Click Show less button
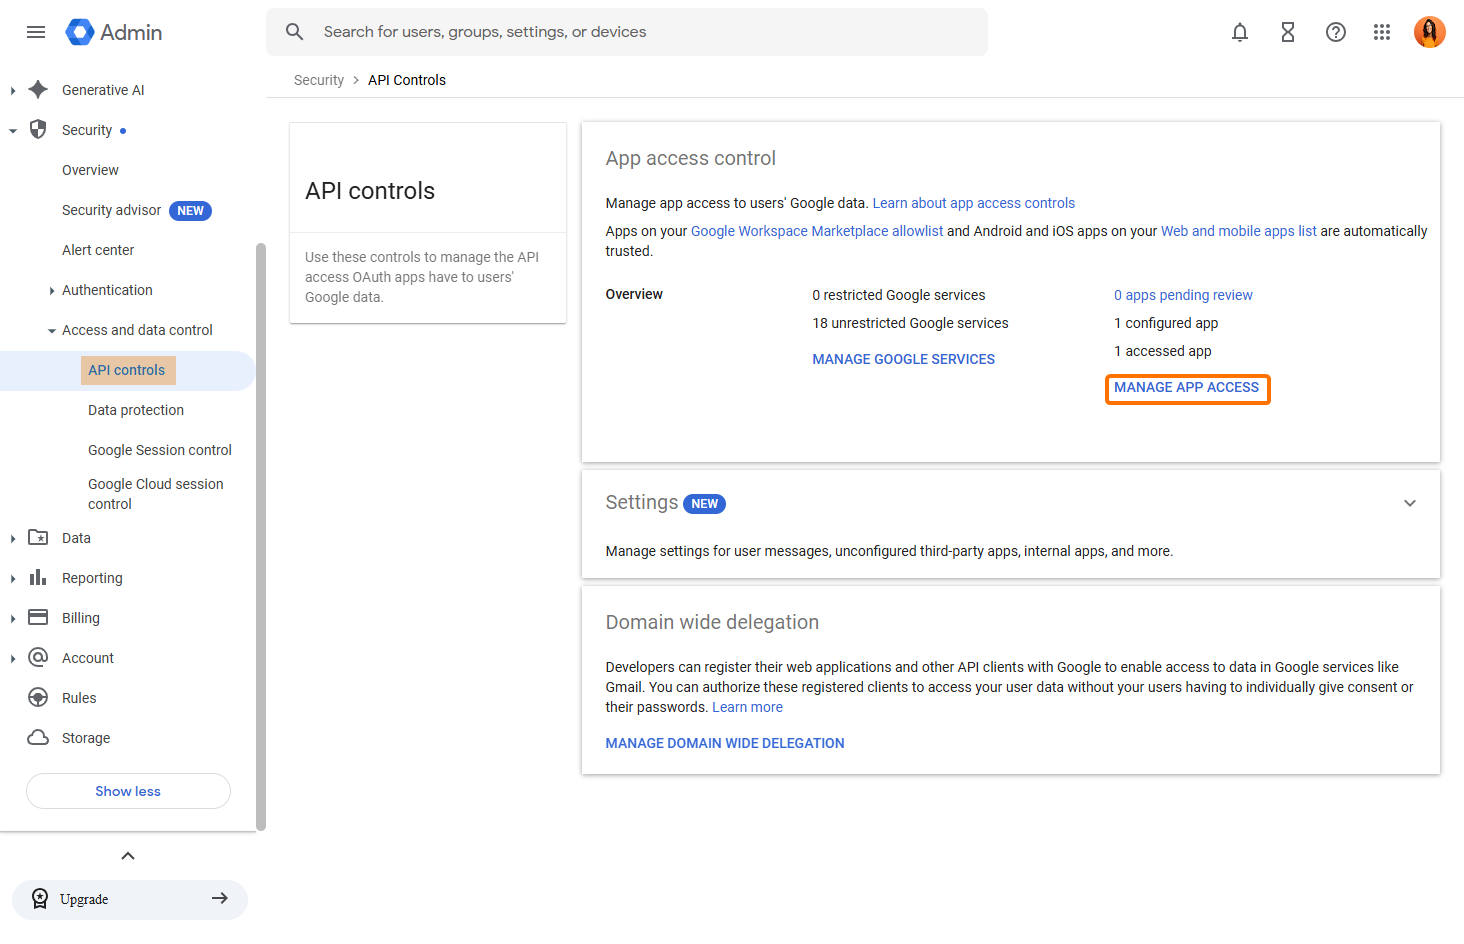This screenshot has width=1464, height=944. click(x=128, y=791)
